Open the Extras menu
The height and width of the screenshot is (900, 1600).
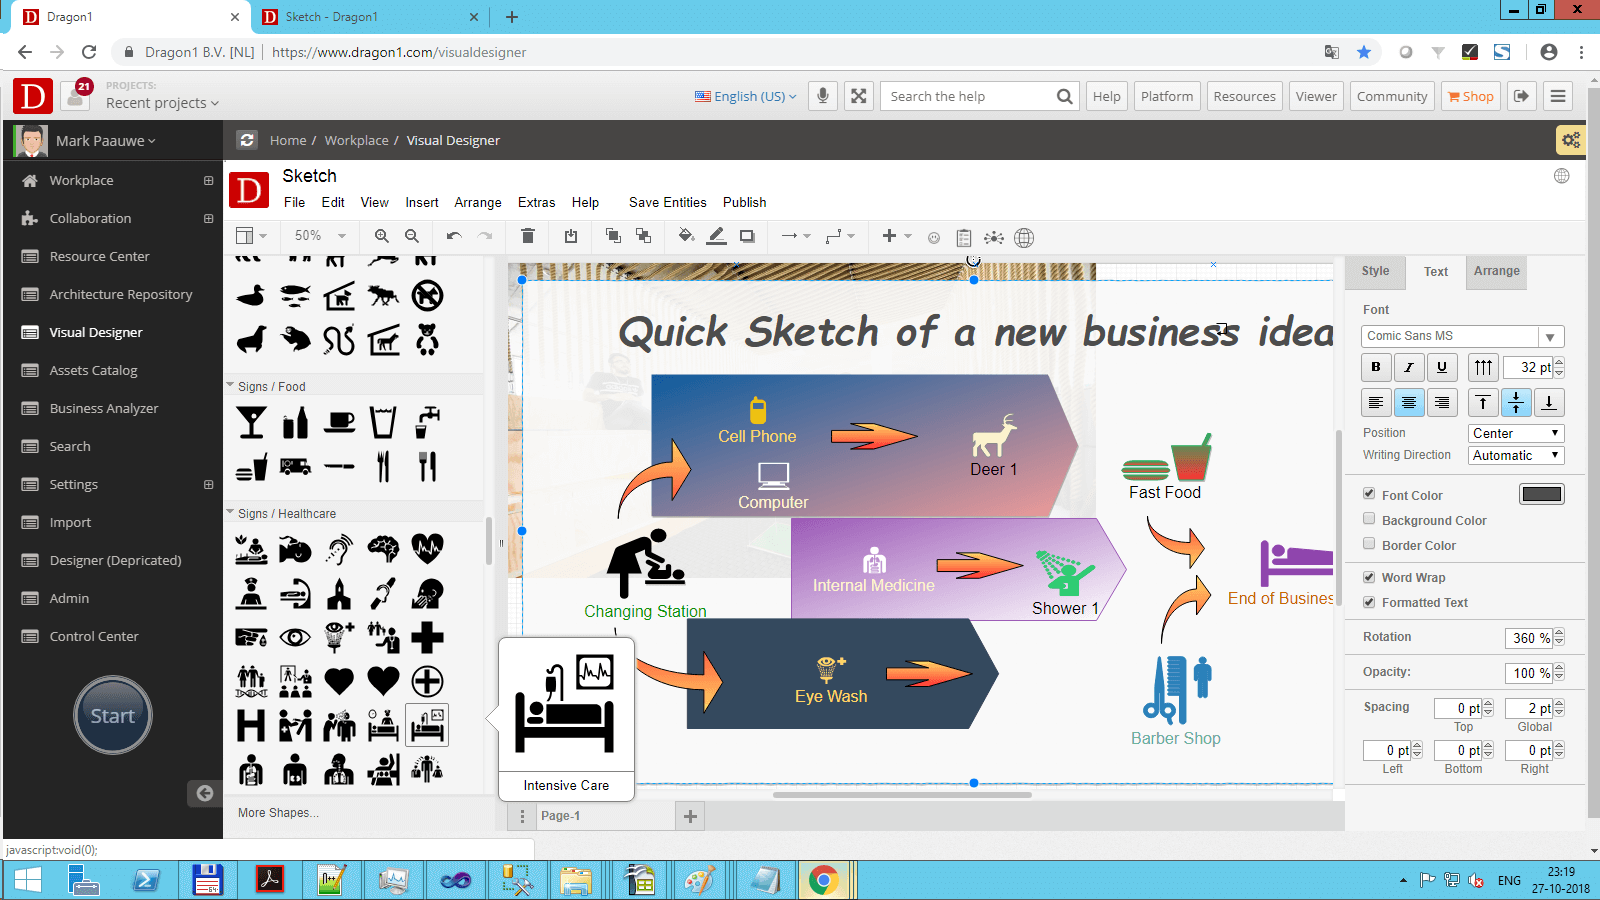pyautogui.click(x=536, y=202)
